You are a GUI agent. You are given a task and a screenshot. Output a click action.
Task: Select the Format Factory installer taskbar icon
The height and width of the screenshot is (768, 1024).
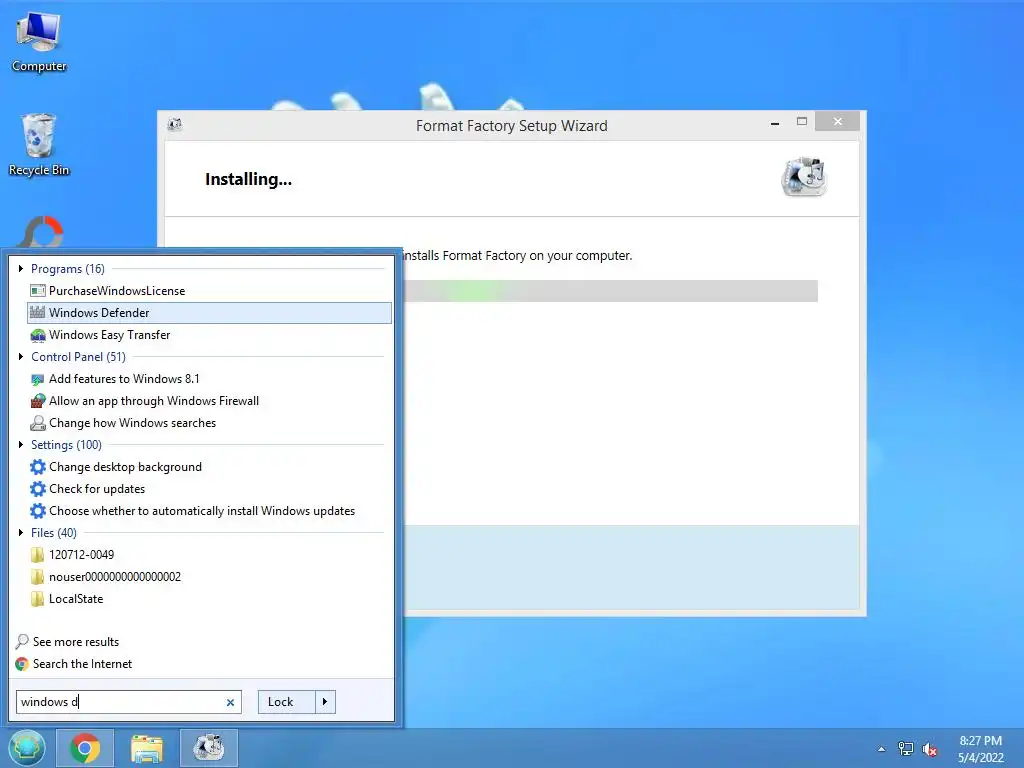click(209, 748)
